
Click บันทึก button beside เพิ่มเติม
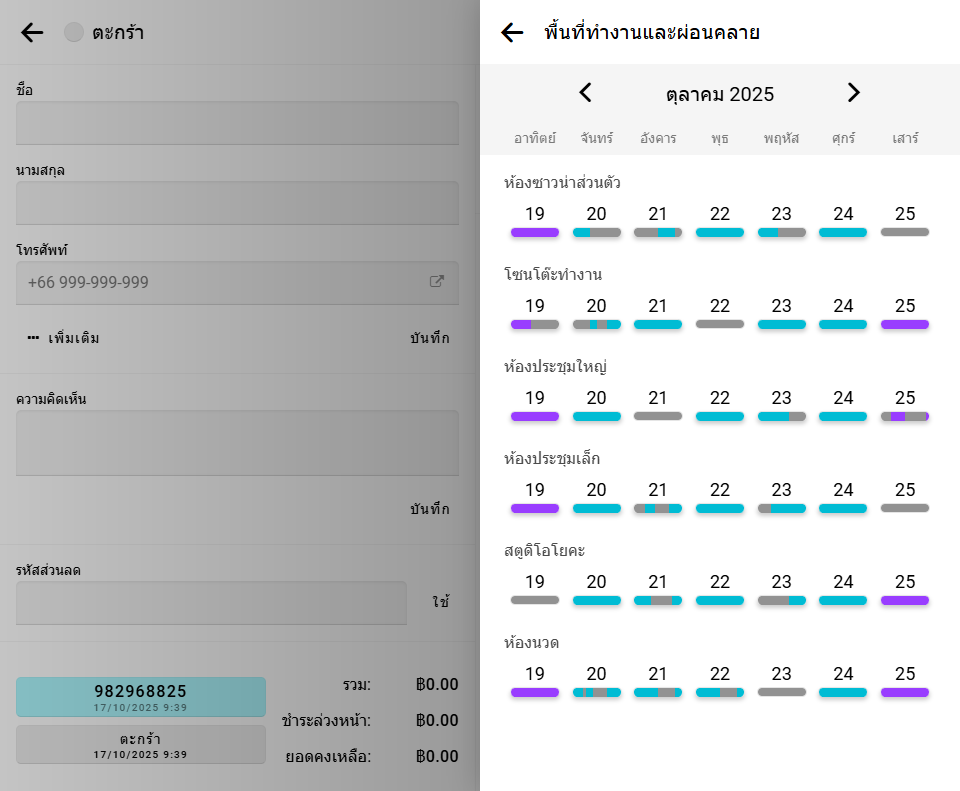click(429, 338)
